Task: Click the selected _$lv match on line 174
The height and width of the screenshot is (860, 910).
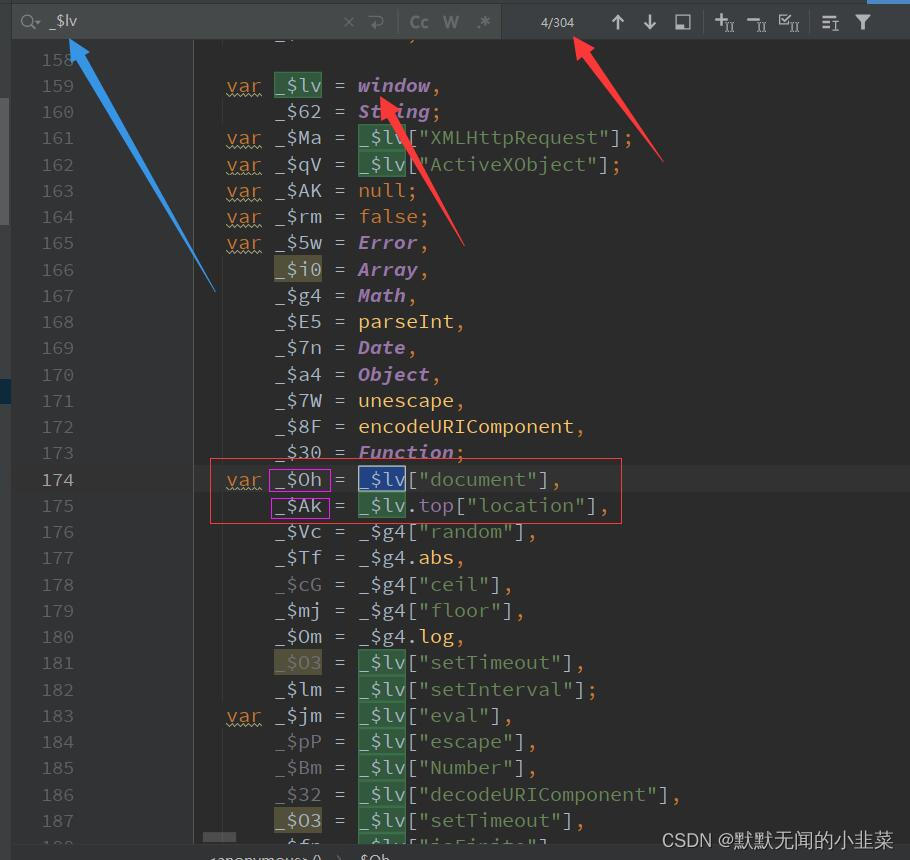Action: (x=382, y=480)
